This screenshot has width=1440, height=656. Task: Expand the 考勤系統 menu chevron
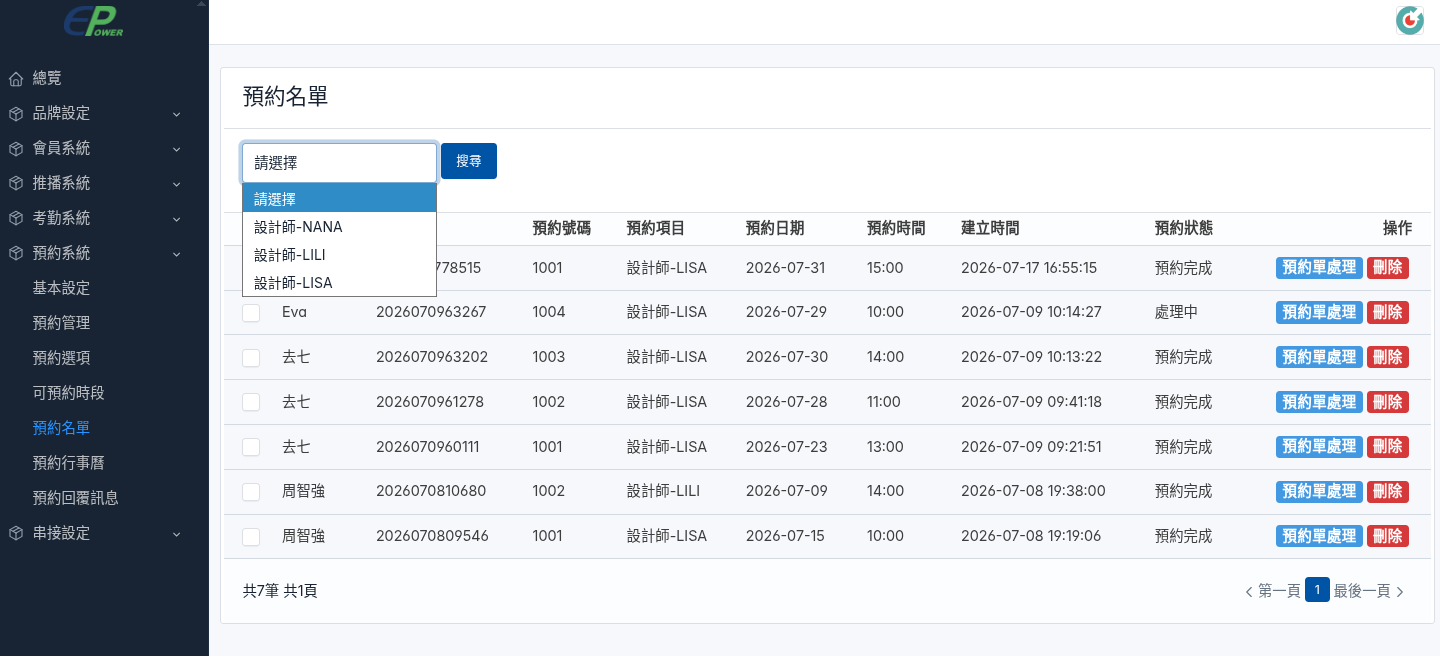(176, 219)
